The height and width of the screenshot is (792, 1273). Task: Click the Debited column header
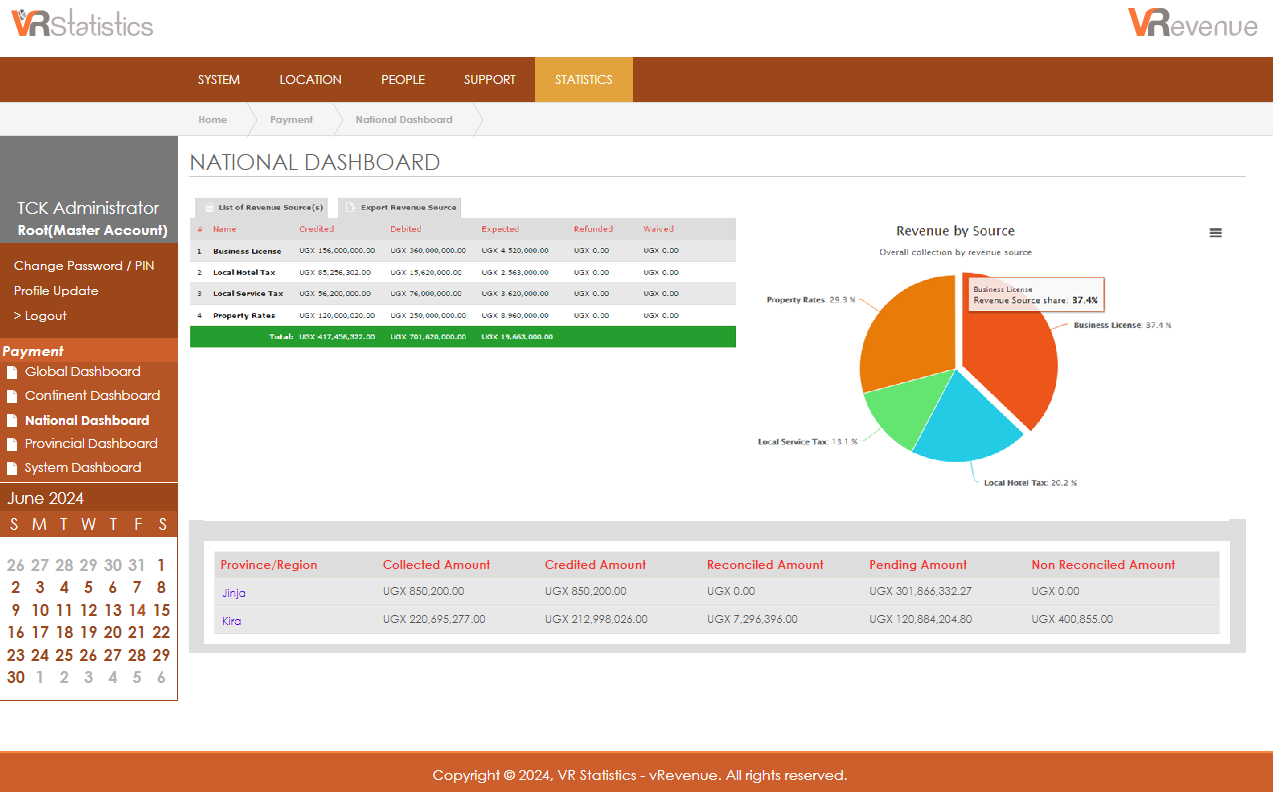406,229
